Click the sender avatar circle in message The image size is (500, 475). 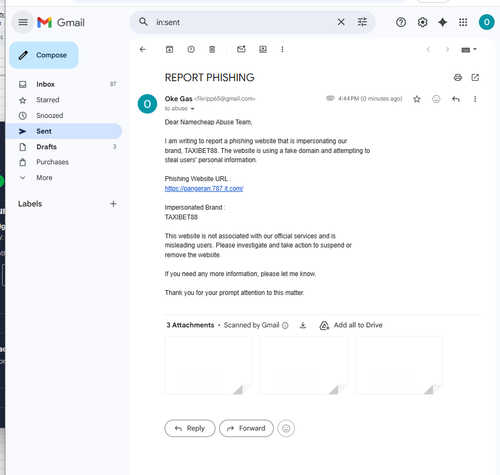(147, 104)
